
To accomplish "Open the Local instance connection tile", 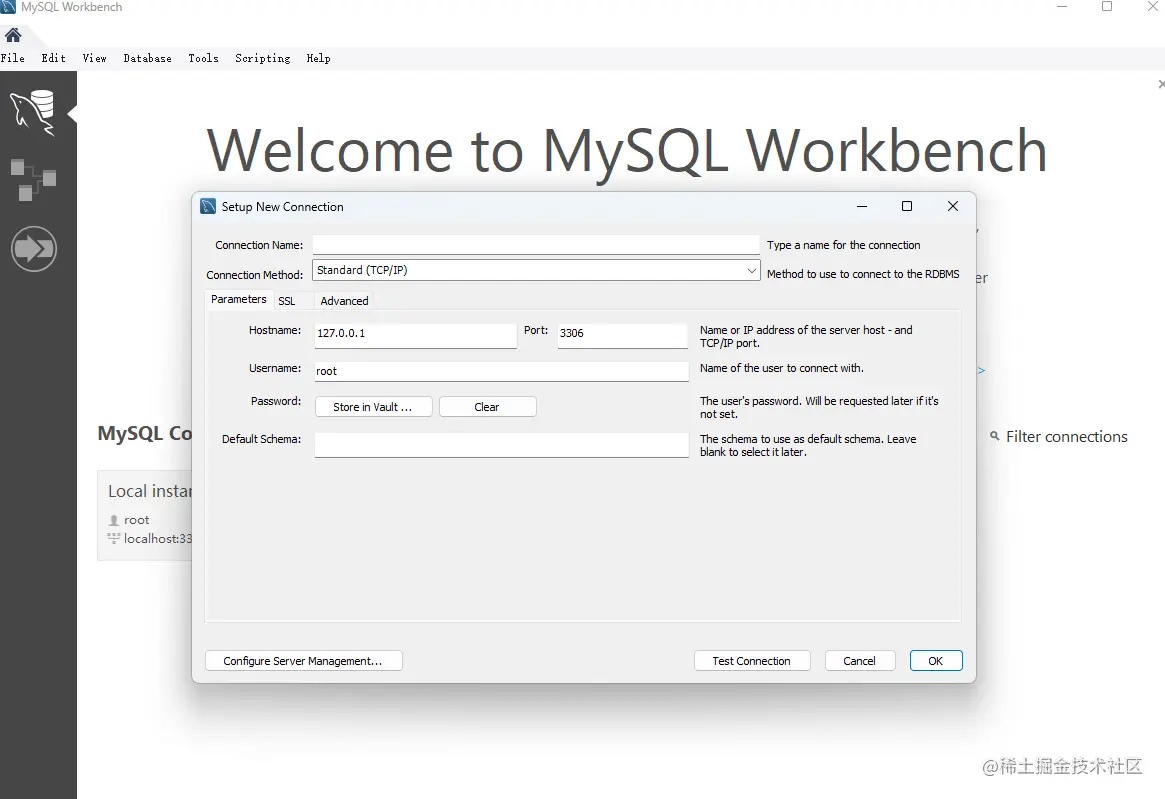I will (x=145, y=515).
